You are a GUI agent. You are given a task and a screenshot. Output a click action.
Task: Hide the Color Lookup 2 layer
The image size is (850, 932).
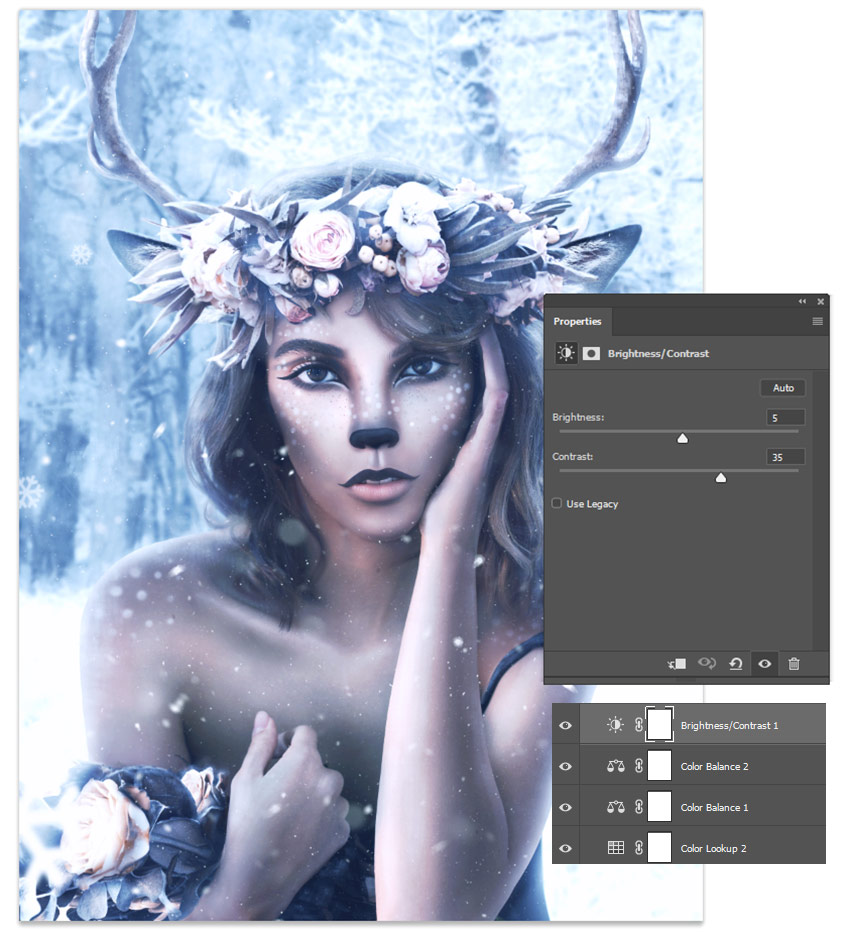click(565, 848)
